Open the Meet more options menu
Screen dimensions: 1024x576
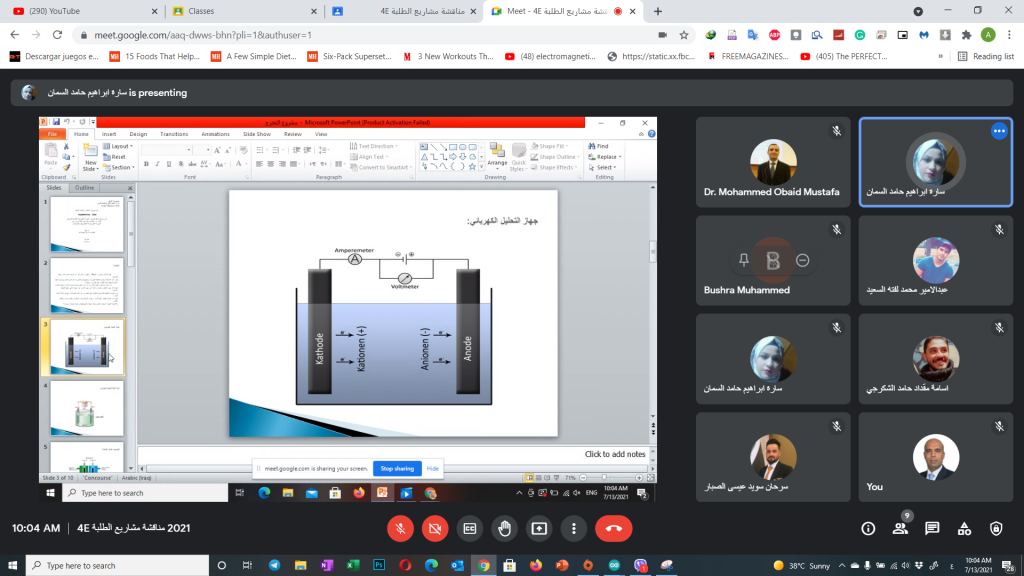tap(573, 528)
